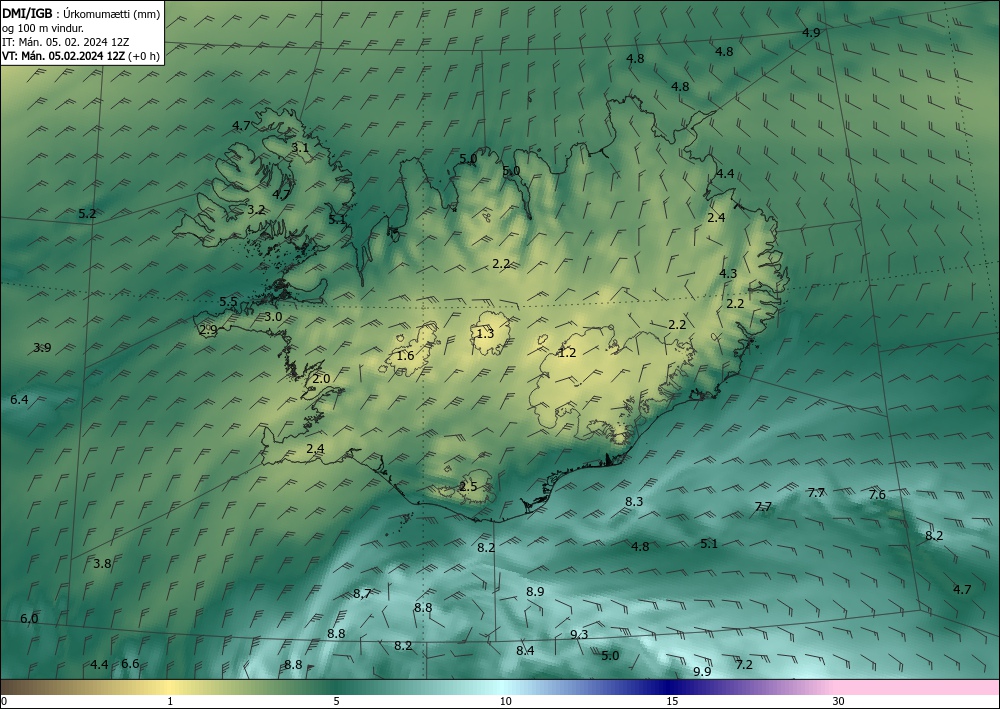
Task: Click the 5.5 value on the map
Action: 228,302
